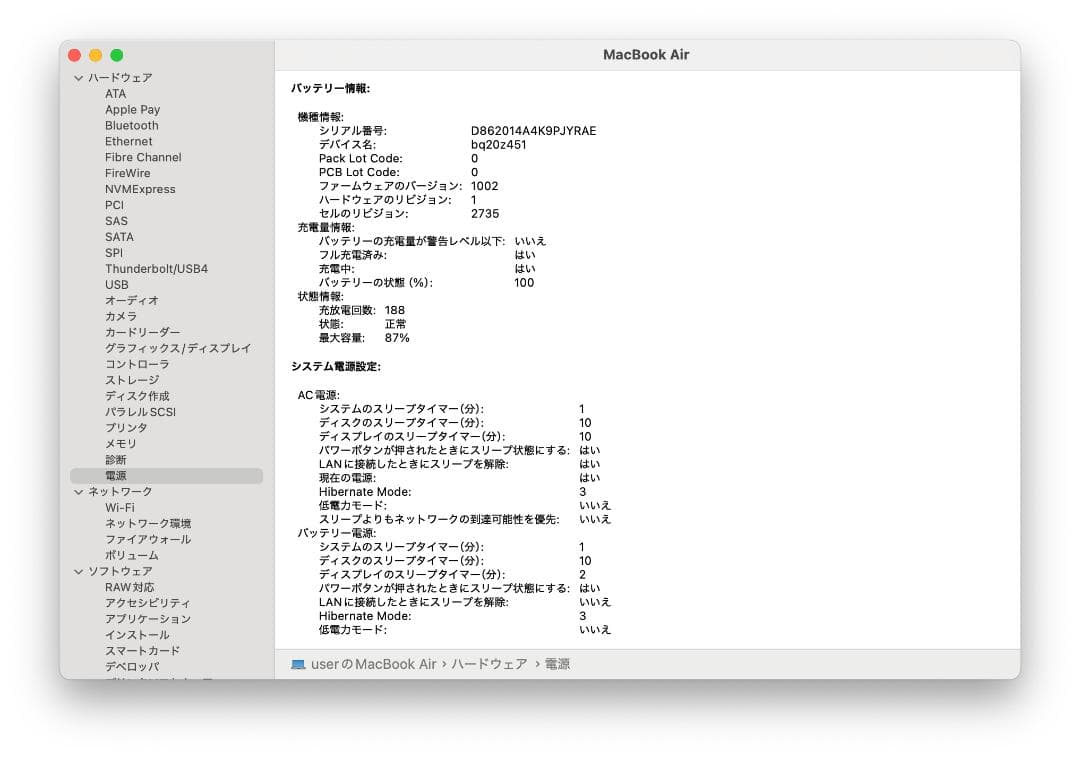Open the グラフィックス/ディスプレイ report
This screenshot has width=1080, height=758.
pos(175,348)
